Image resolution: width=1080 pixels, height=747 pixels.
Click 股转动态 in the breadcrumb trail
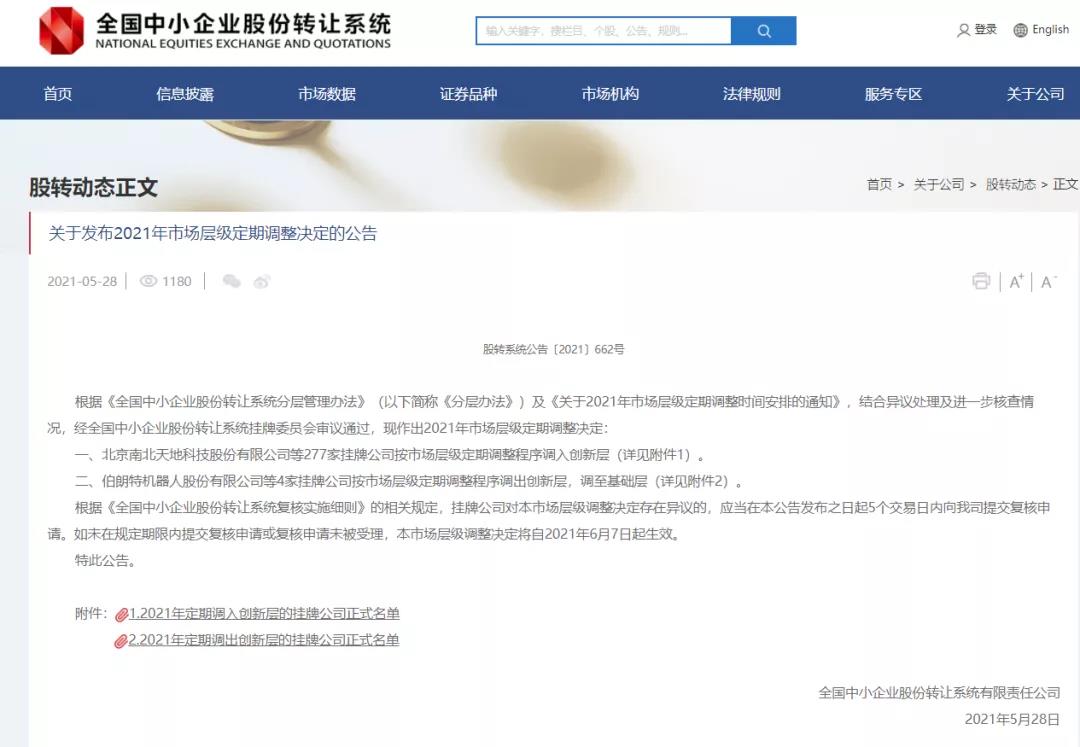click(x=1011, y=184)
